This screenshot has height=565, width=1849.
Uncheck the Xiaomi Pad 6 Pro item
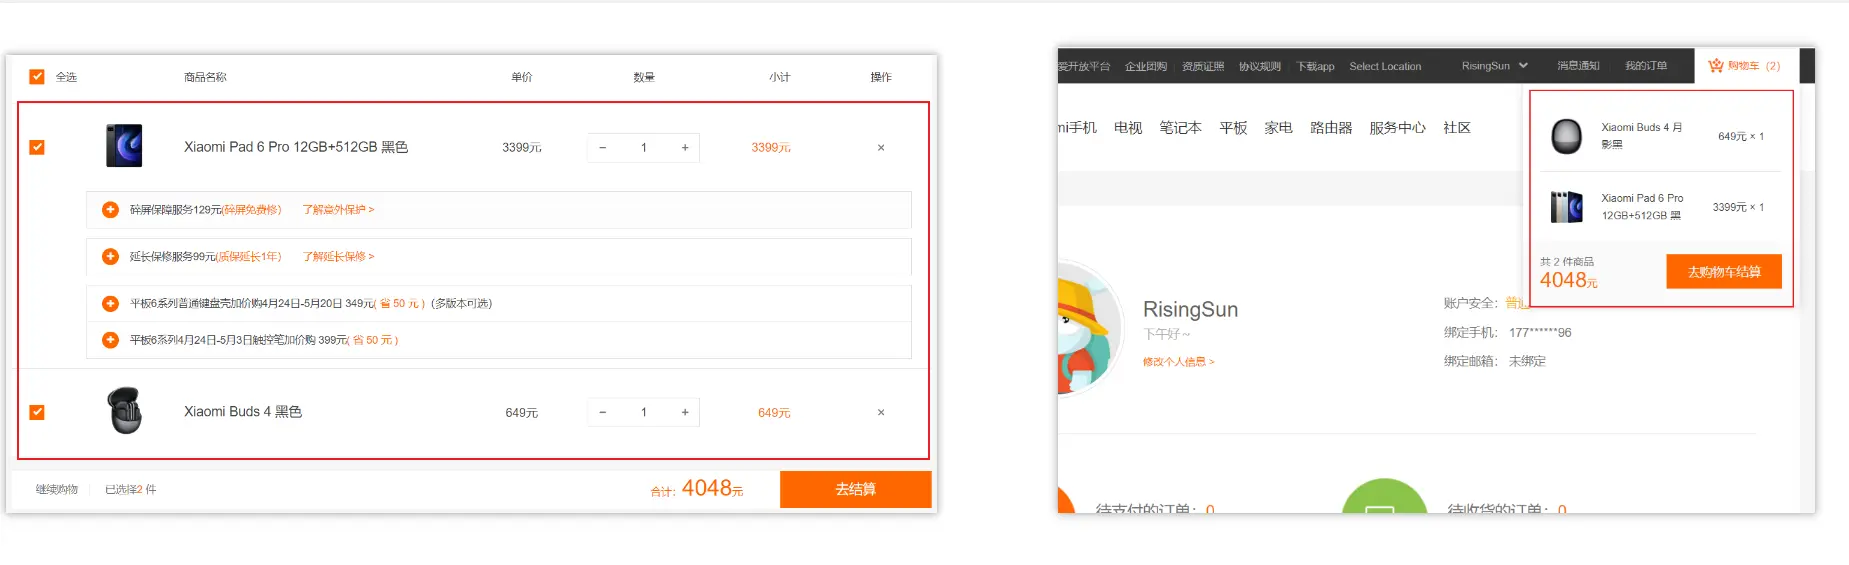37,148
